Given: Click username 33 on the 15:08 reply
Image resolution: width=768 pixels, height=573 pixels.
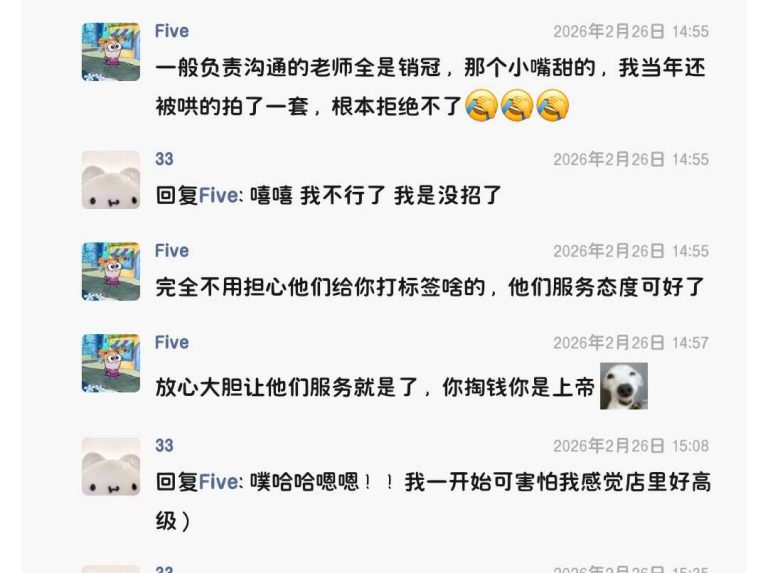Looking at the screenshot, I should tap(164, 446).
